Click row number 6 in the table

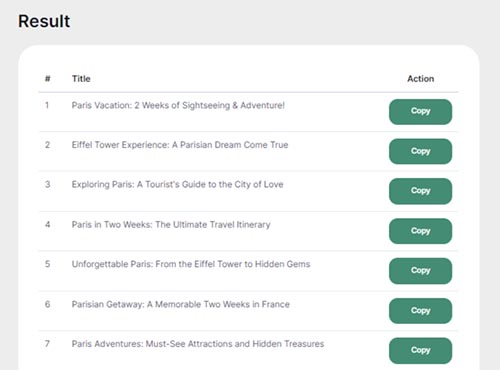(48, 304)
